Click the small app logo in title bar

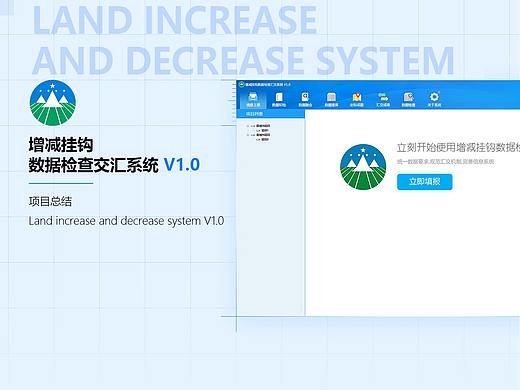tap(242, 84)
